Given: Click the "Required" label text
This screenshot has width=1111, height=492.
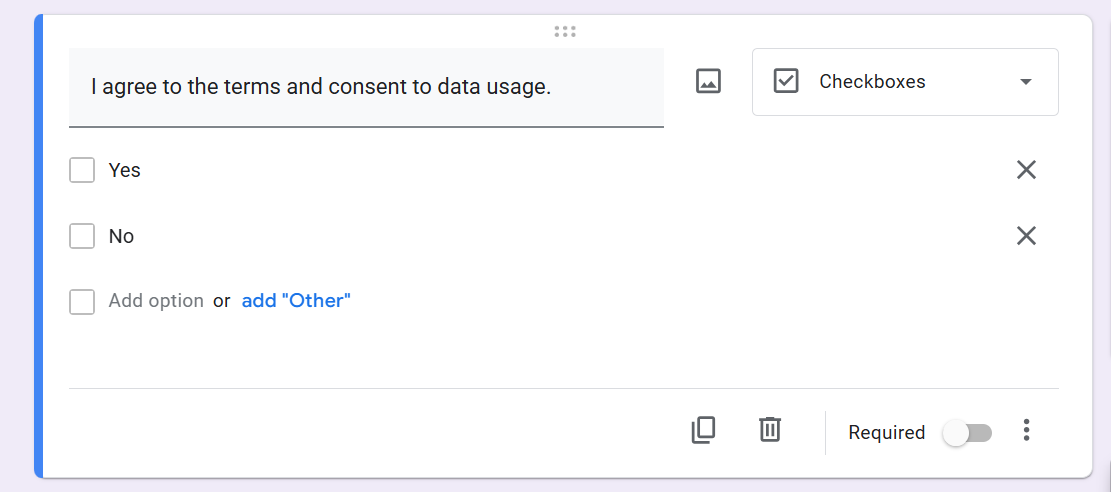Looking at the screenshot, I should [x=886, y=433].
